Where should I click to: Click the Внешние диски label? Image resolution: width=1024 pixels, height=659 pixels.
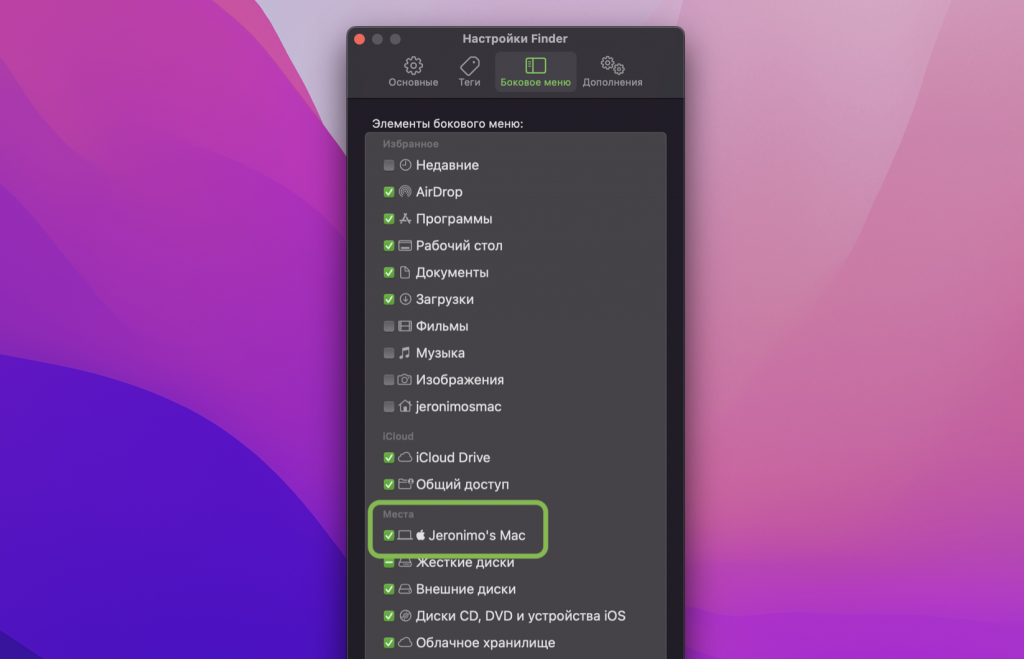pyautogui.click(x=466, y=589)
